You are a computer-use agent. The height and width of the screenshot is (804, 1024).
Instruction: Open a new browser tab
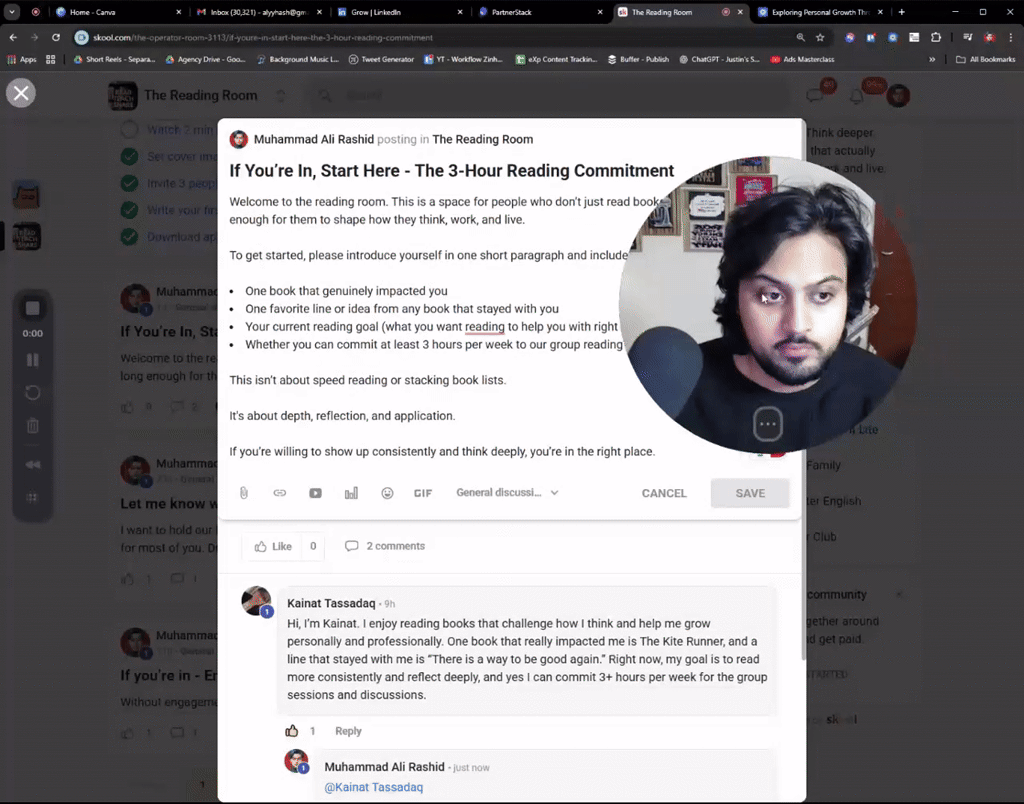901,12
